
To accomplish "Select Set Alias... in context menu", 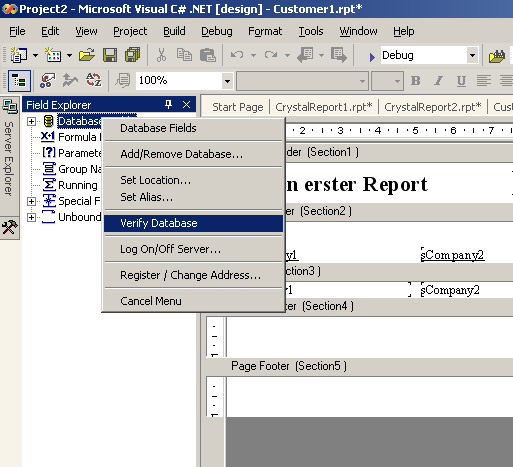I will coord(193,197).
